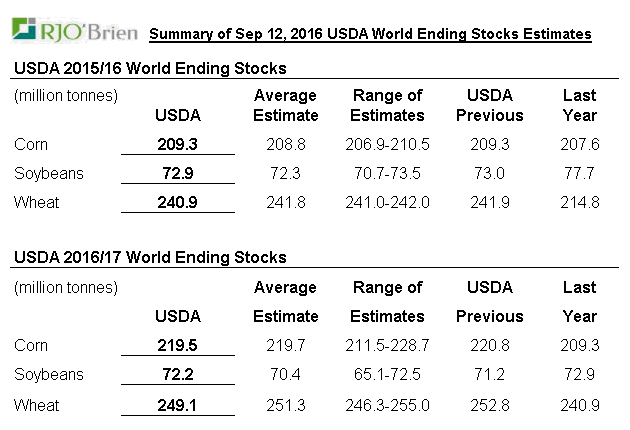
Task: Click the 2016/17 soybeans range 65.1-72.5
Action: coord(388,375)
